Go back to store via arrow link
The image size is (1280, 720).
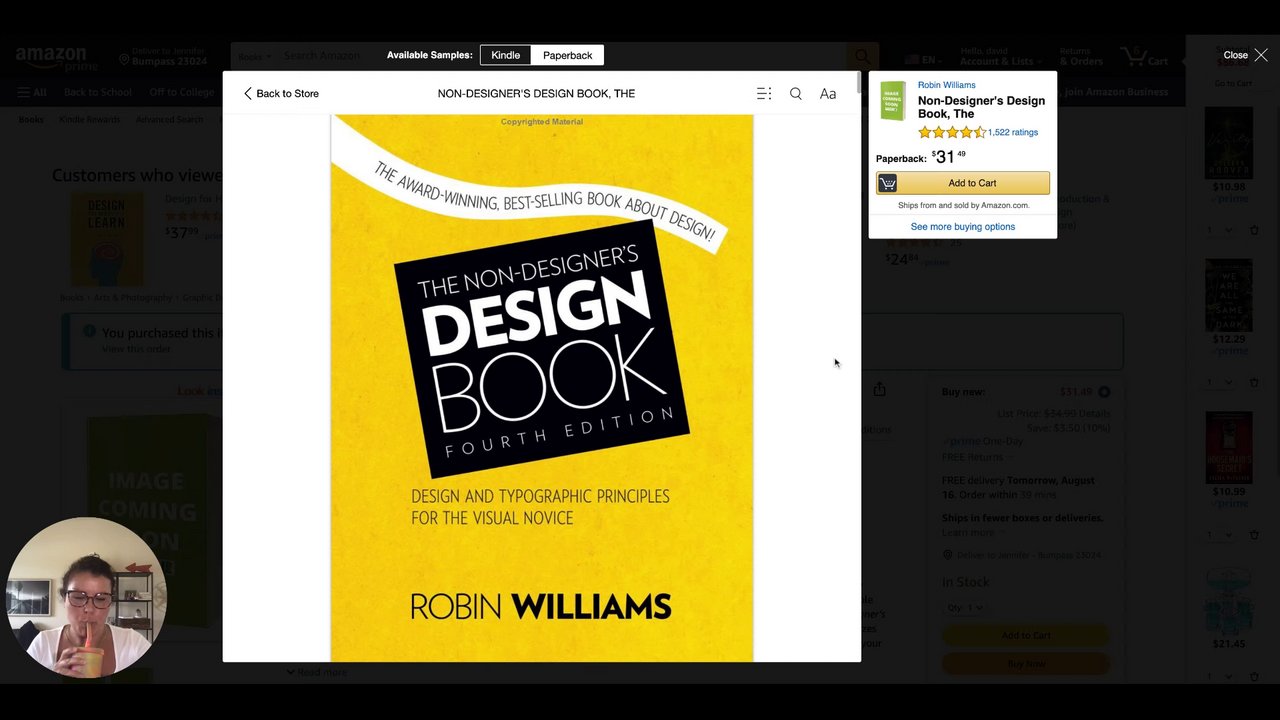280,93
